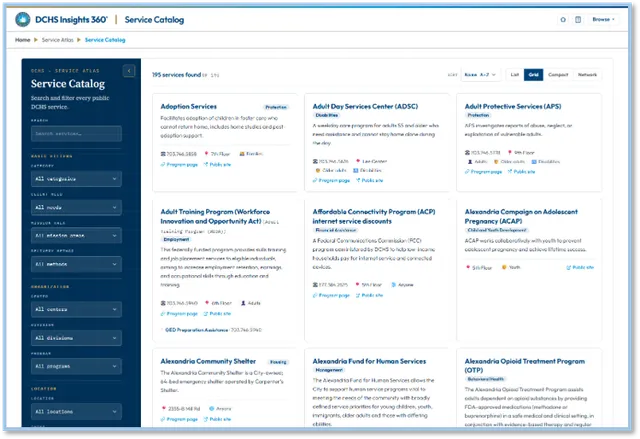Go to Service Atlas in the breadcrumb
The height and width of the screenshot is (439, 640).
(x=58, y=40)
